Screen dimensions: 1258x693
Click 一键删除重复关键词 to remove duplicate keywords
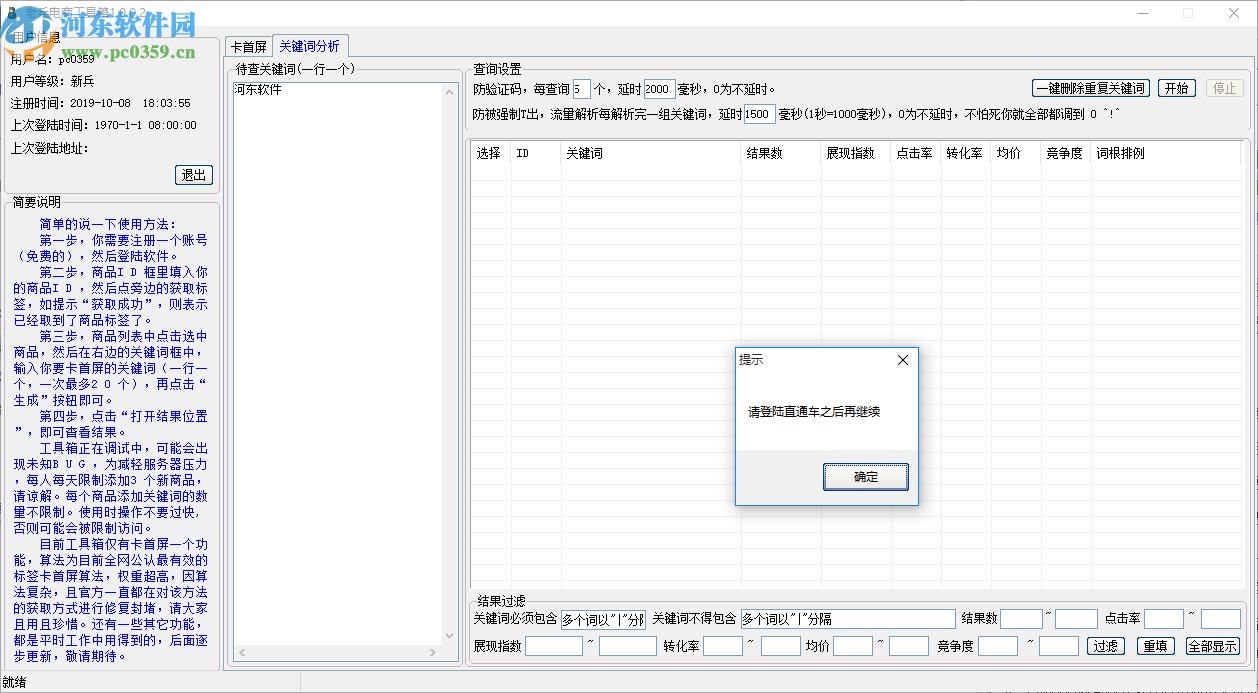[x=1090, y=87]
